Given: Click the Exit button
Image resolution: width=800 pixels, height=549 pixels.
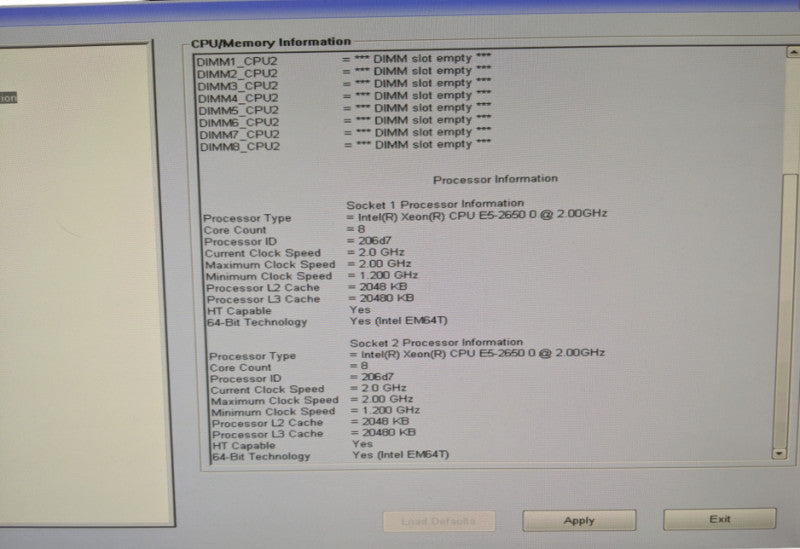Looking at the screenshot, I should (720, 519).
